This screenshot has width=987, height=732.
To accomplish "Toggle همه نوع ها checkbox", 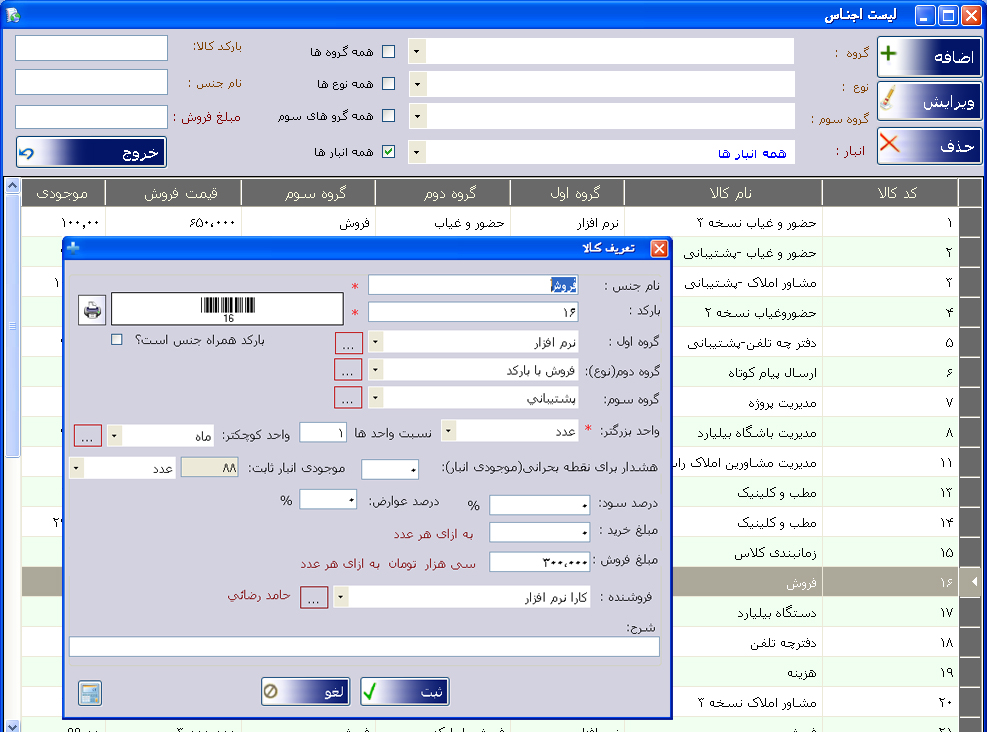I will pos(388,83).
